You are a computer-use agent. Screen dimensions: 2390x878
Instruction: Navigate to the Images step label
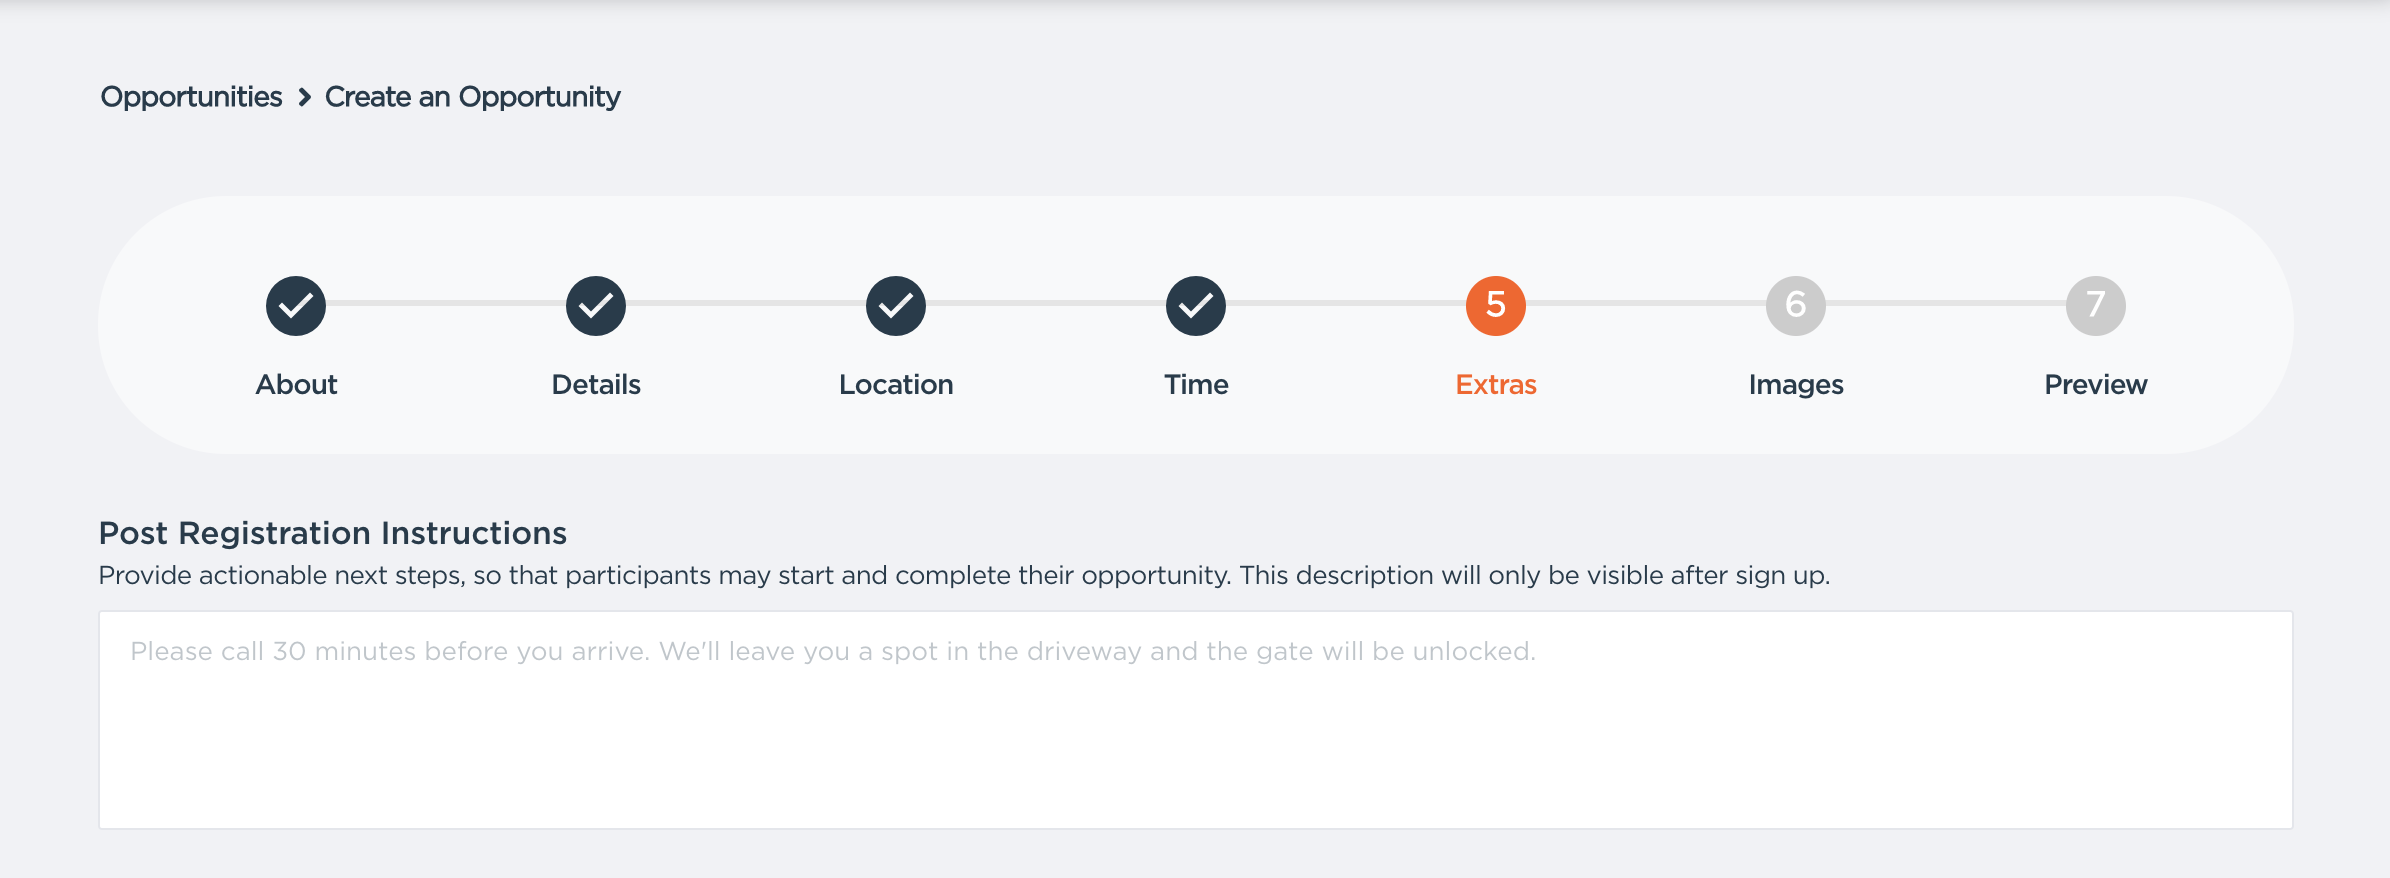coord(1796,385)
